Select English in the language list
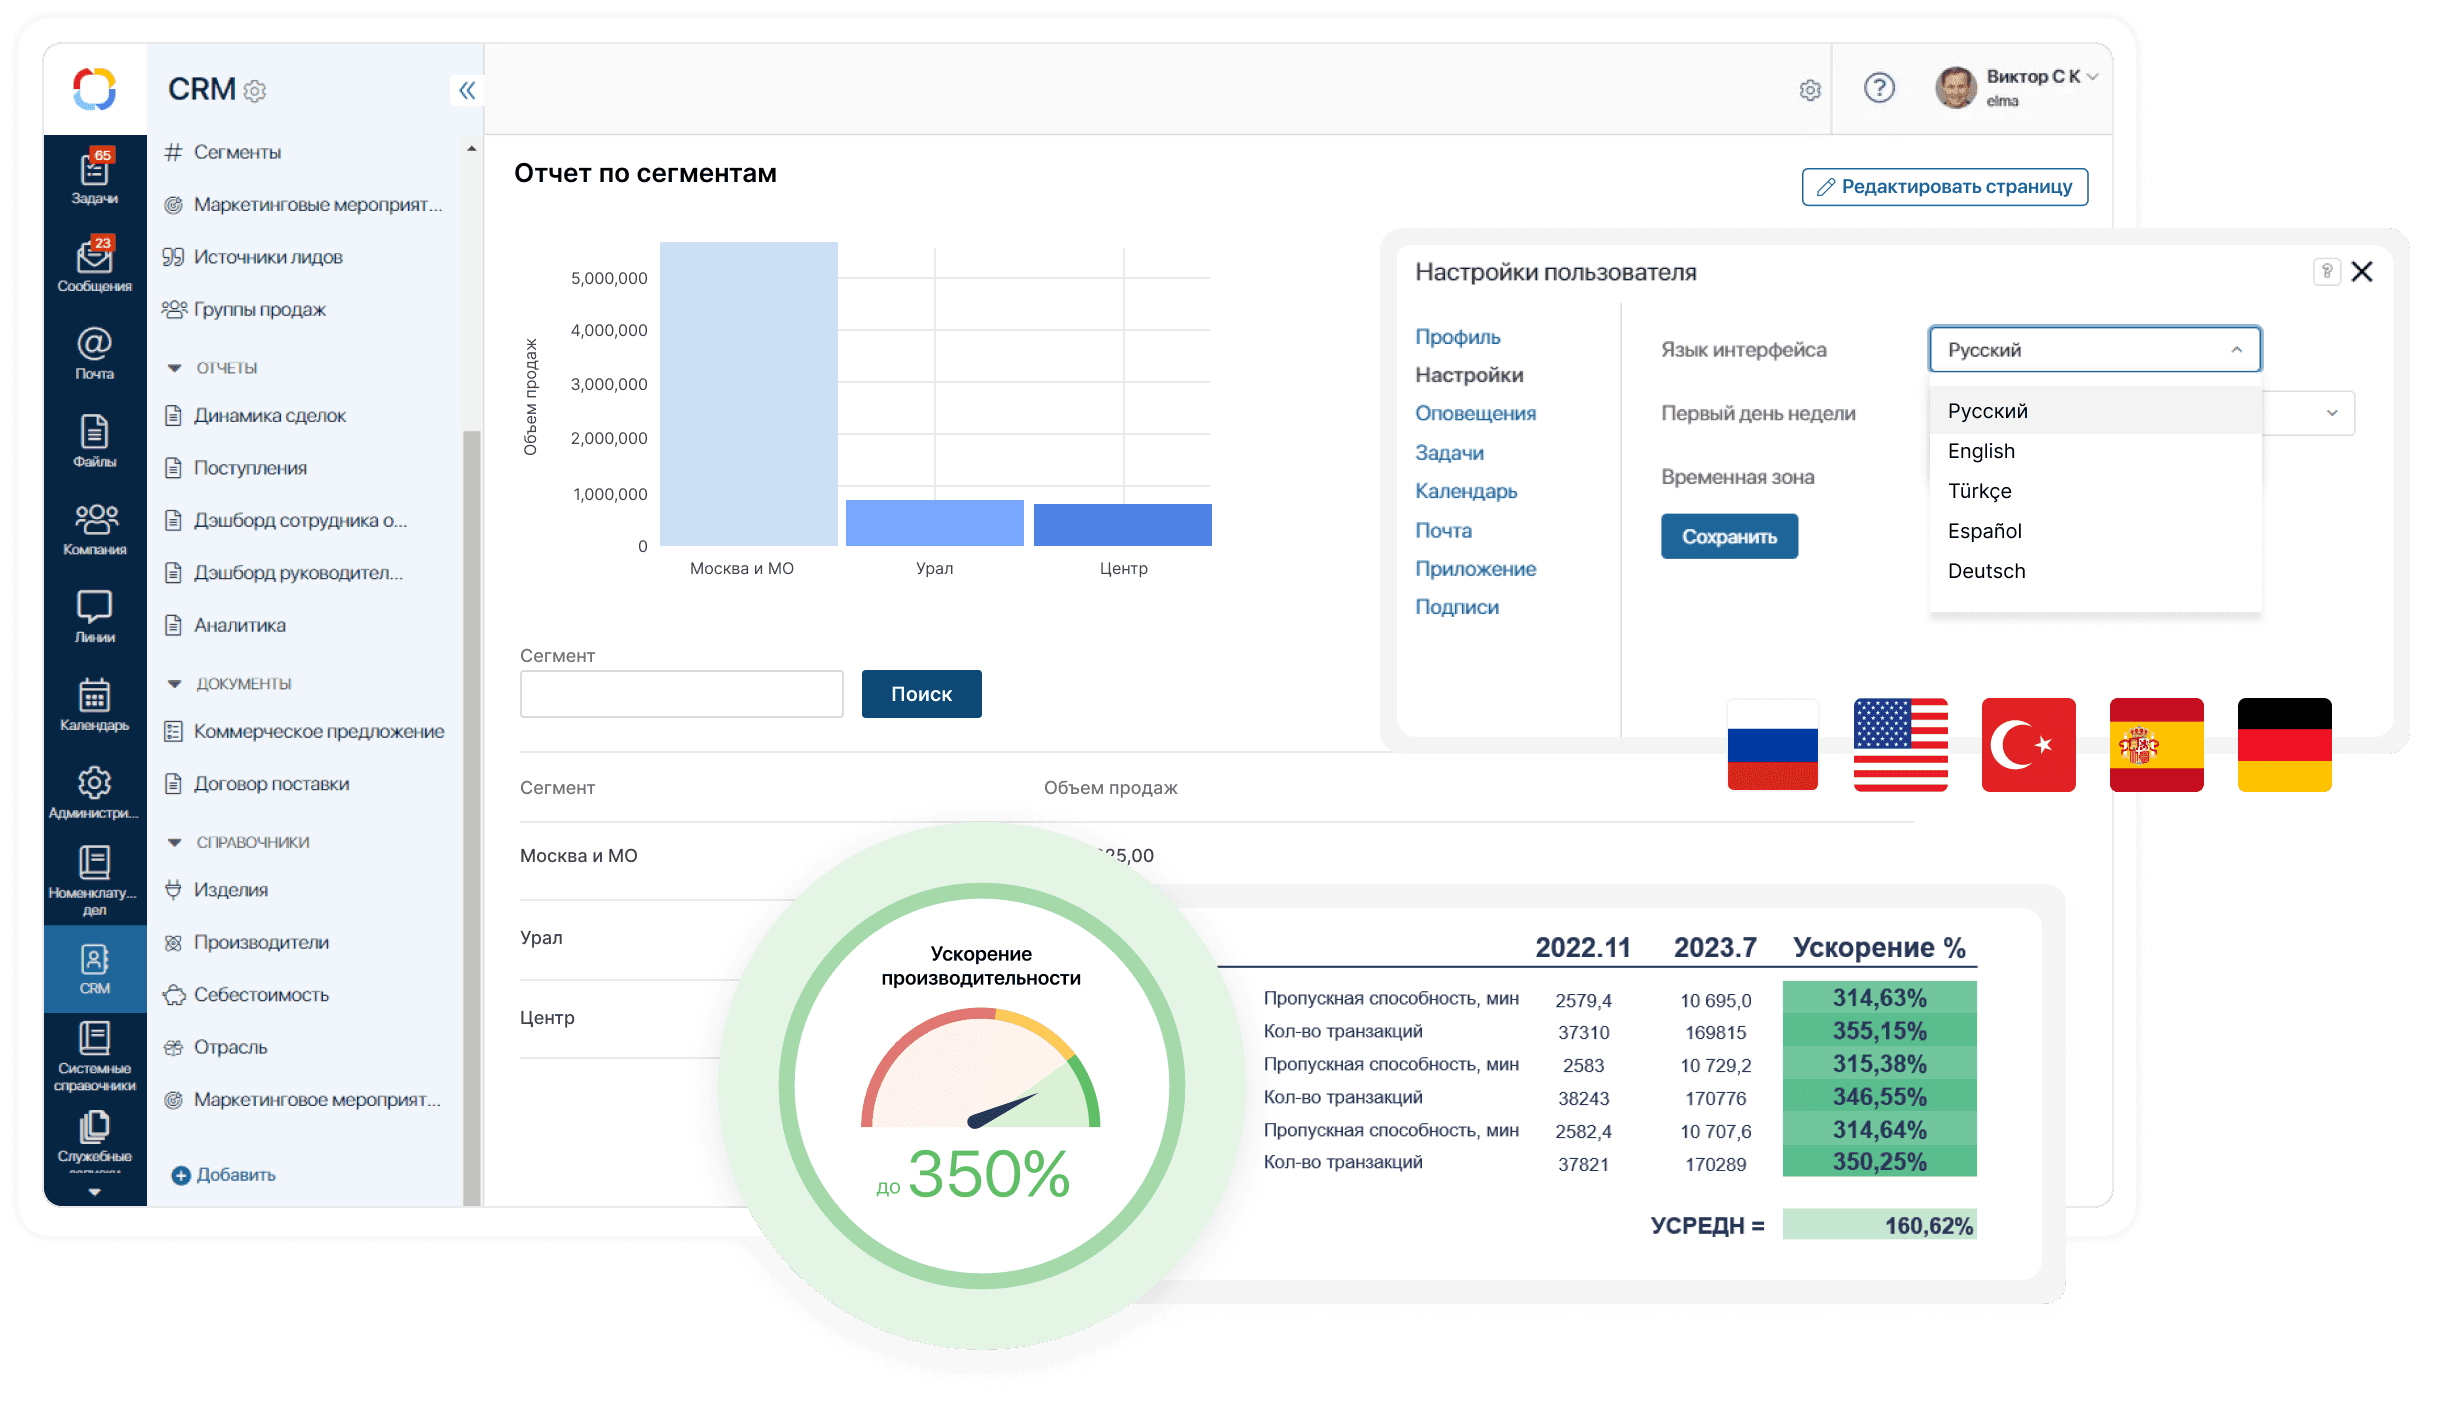The width and height of the screenshot is (2456, 1424). [x=1981, y=451]
